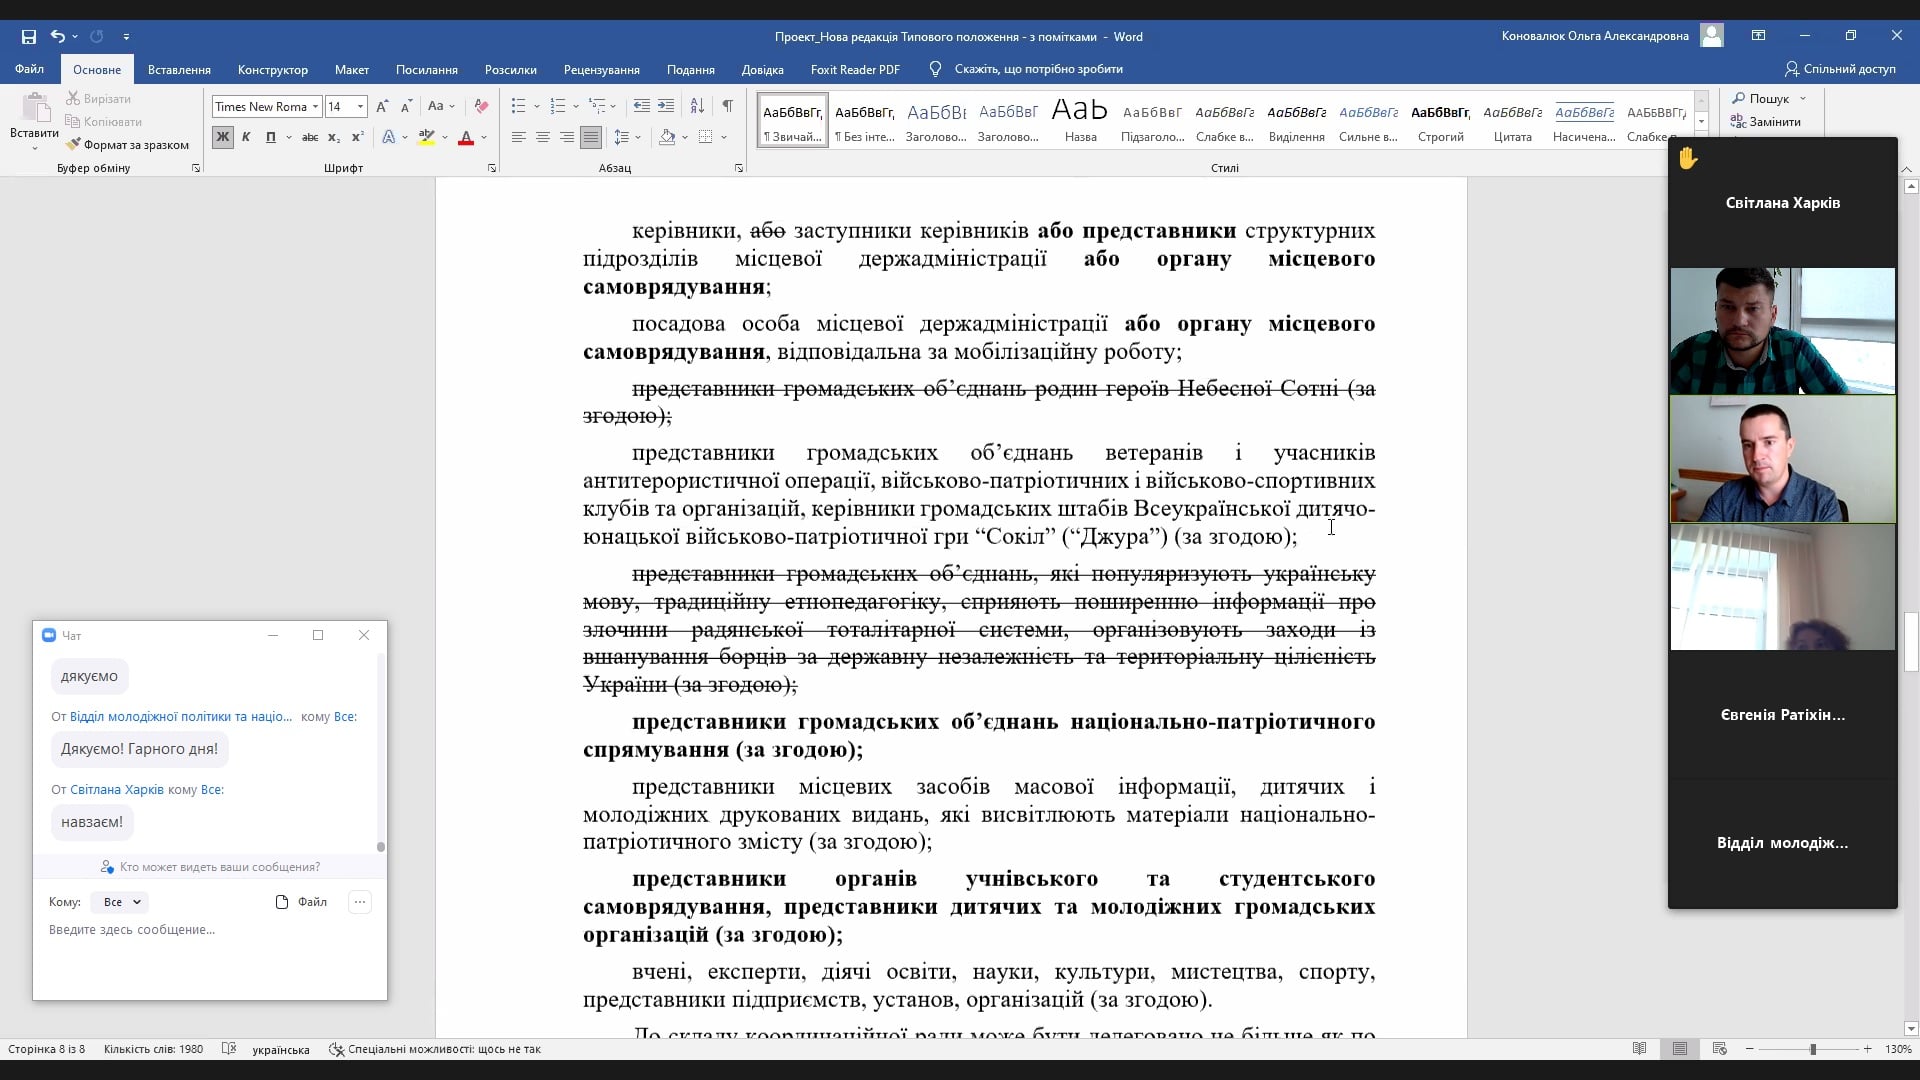Open text effects and typography
1920x1080 pixels.
coord(389,137)
